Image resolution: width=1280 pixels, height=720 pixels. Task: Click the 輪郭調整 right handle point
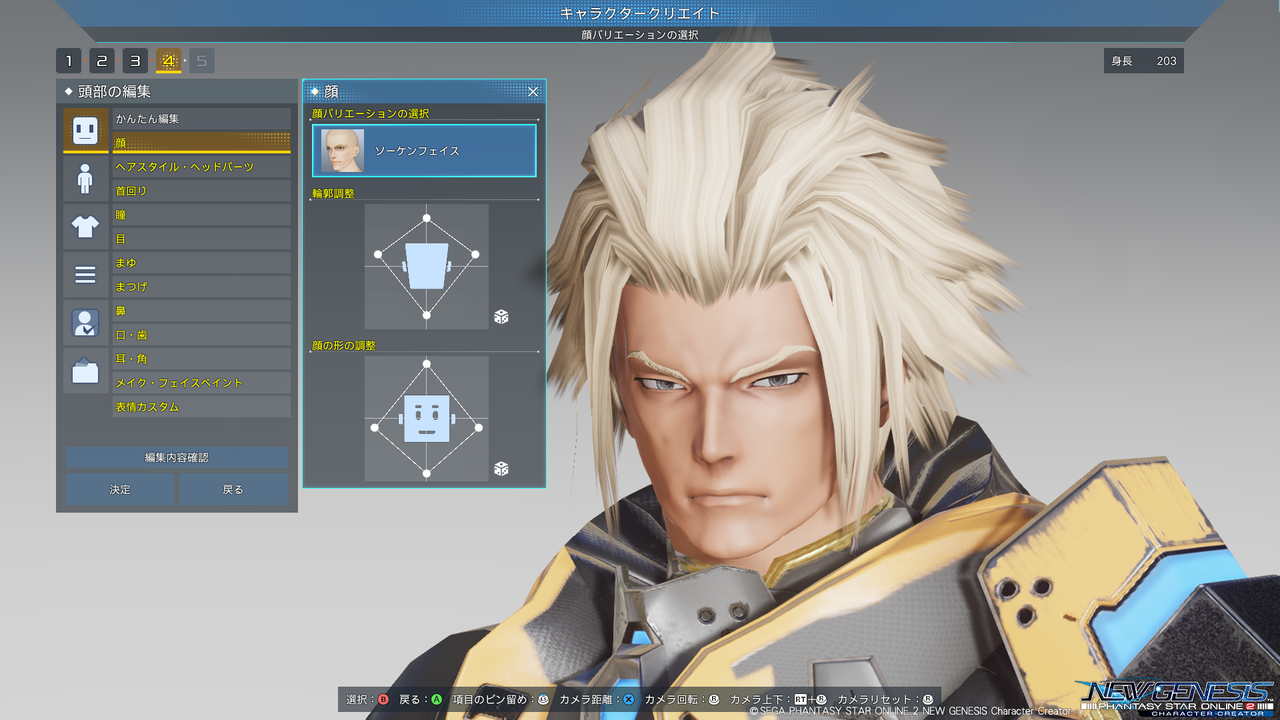tap(475, 254)
